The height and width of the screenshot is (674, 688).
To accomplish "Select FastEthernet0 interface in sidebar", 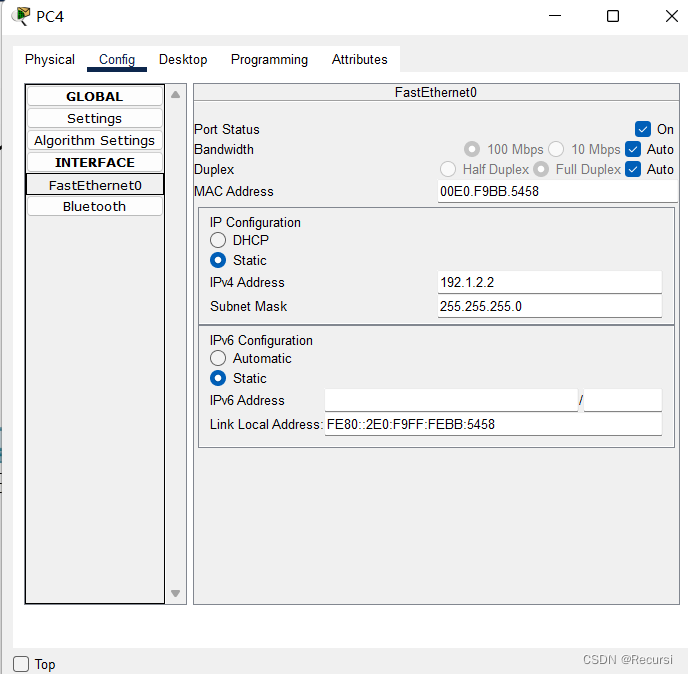I will (x=95, y=185).
